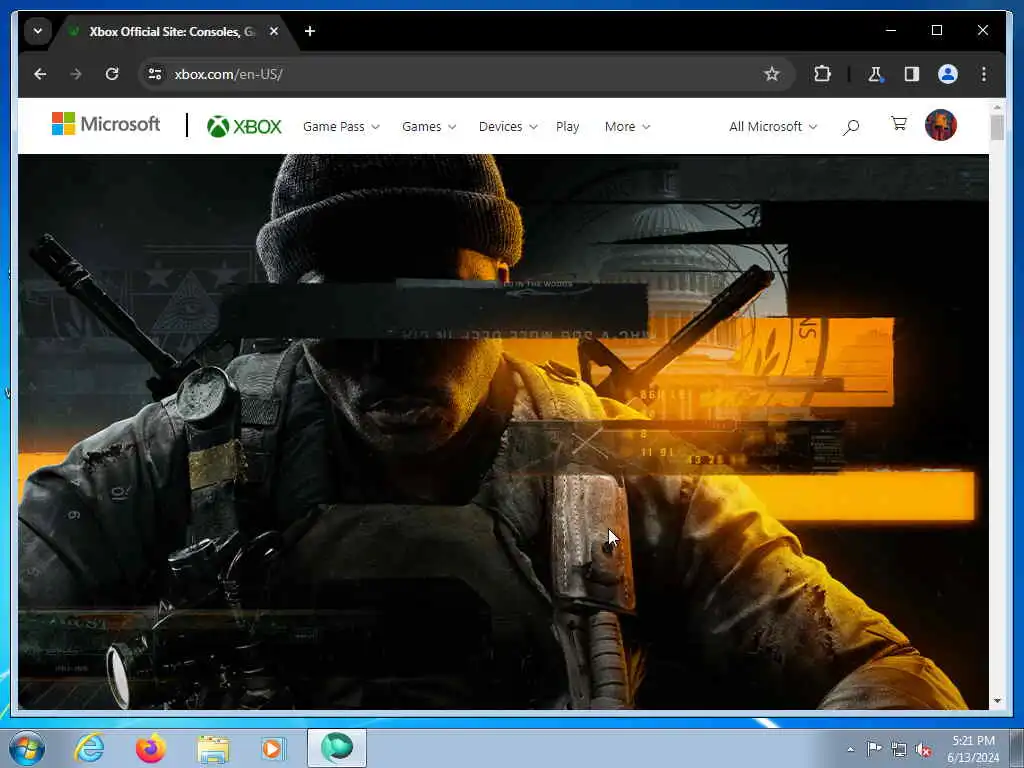
Task: Expand the Game Pass menu
Action: (341, 127)
